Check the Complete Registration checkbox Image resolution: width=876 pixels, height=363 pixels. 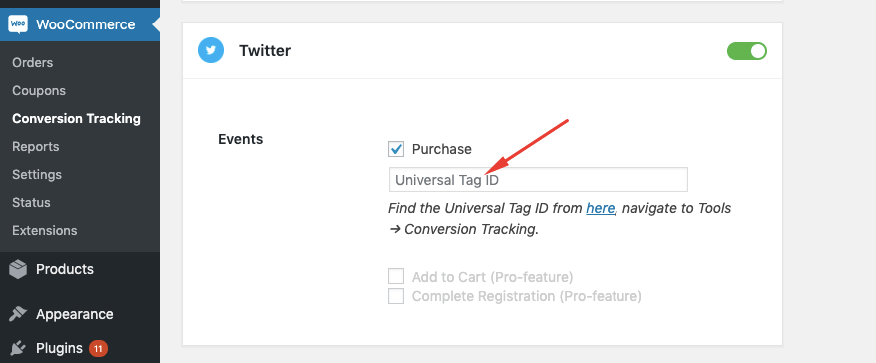396,296
